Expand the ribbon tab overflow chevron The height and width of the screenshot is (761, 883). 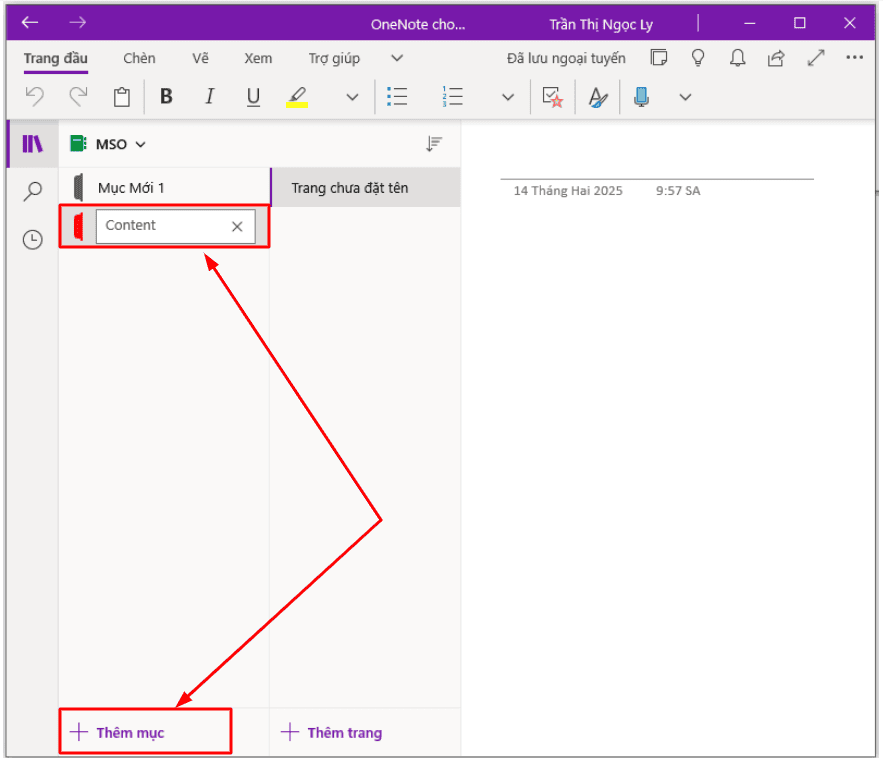[x=397, y=58]
